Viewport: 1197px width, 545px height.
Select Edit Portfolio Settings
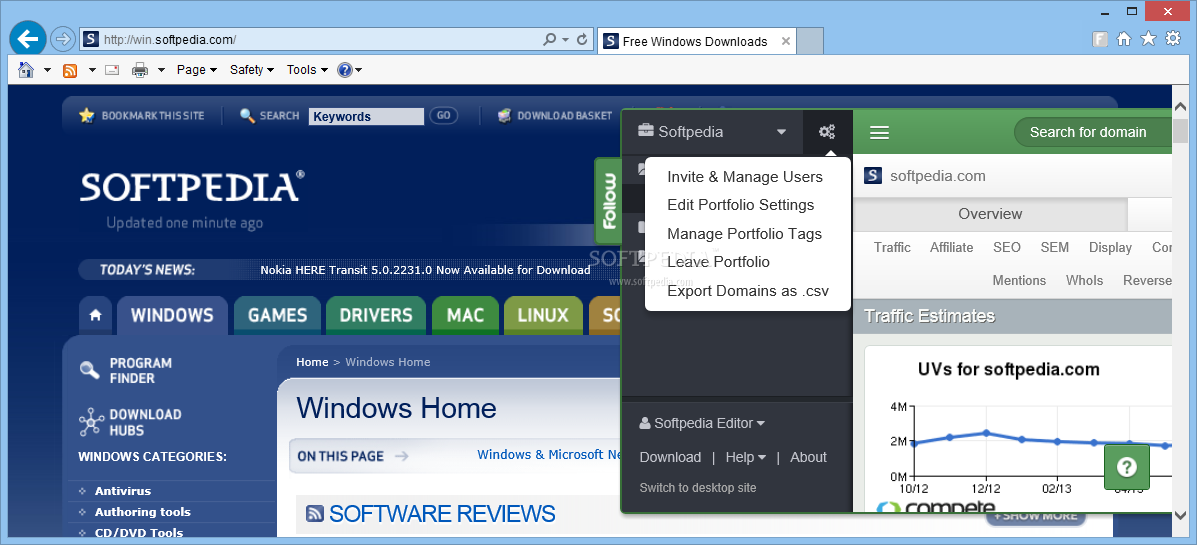tap(740, 205)
